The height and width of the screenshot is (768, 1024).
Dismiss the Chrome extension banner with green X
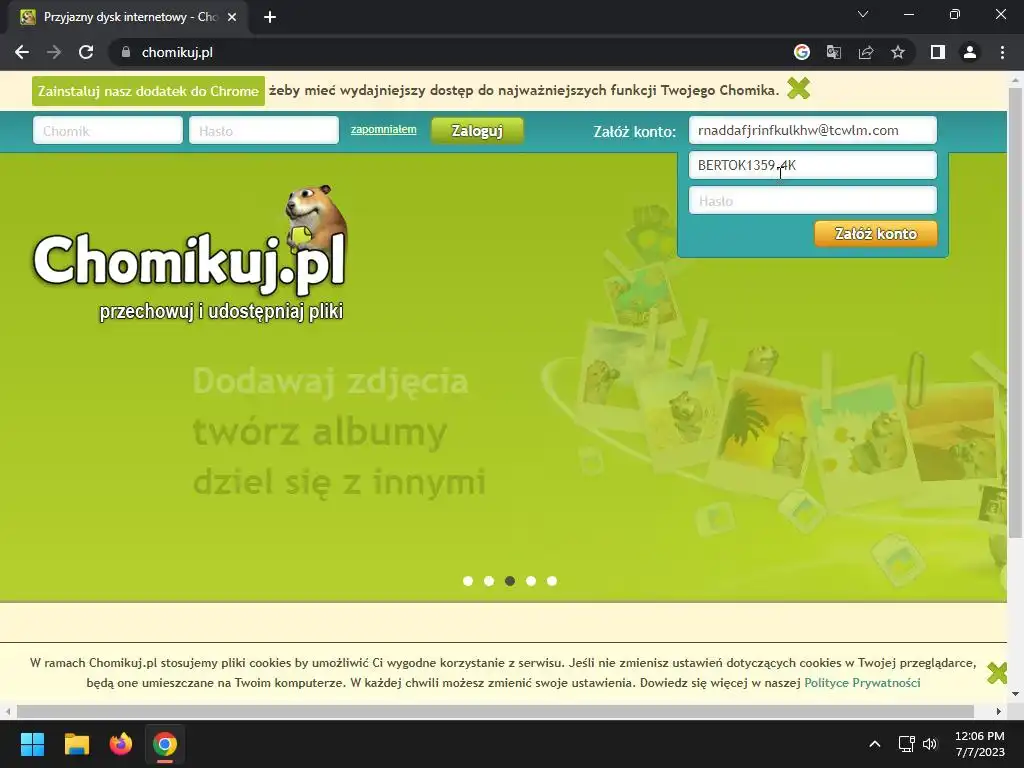798,88
